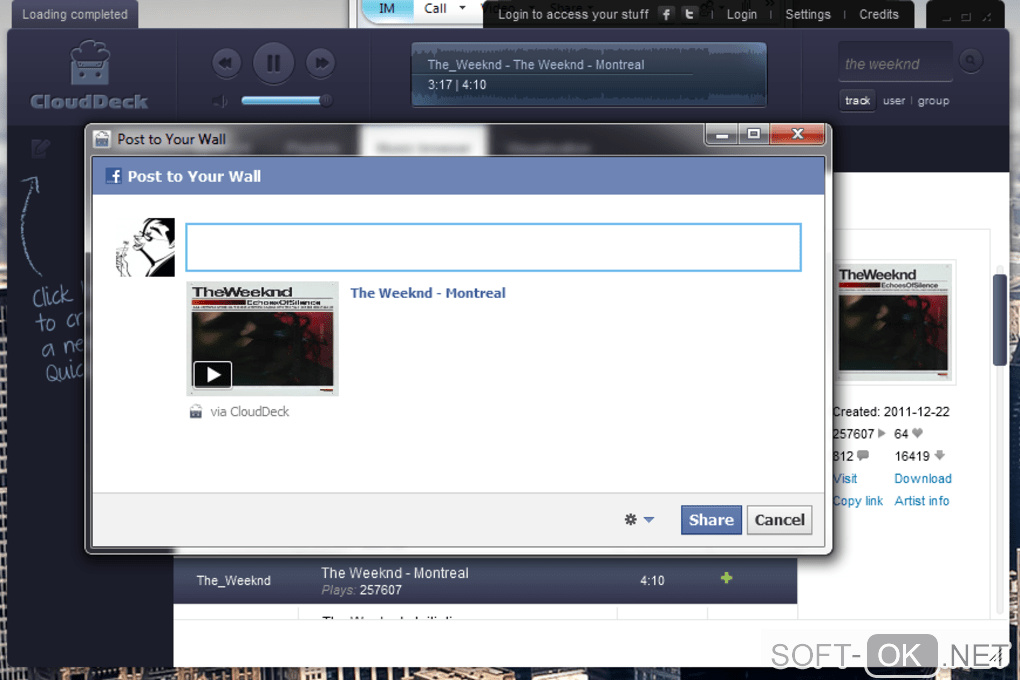Click 'Created: 2011-12-22' text

(x=891, y=411)
